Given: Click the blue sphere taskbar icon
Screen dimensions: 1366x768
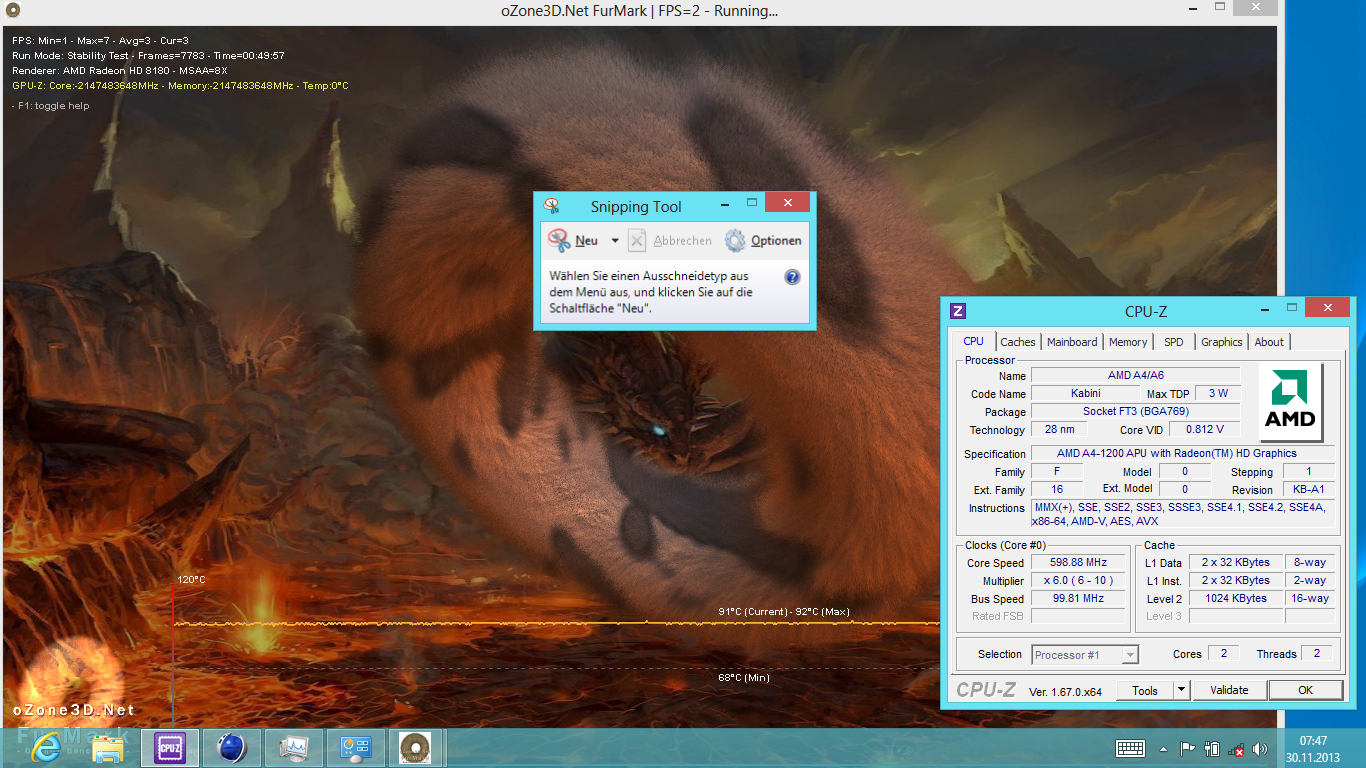Looking at the screenshot, I should 232,748.
